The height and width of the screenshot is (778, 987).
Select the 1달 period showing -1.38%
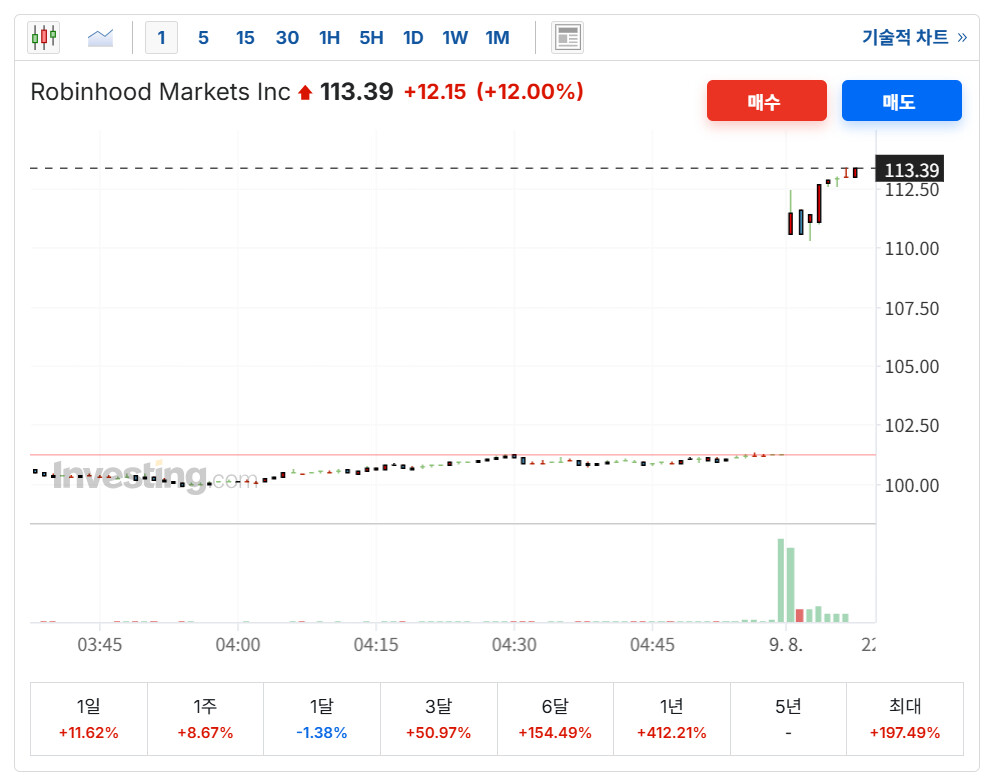[x=322, y=719]
